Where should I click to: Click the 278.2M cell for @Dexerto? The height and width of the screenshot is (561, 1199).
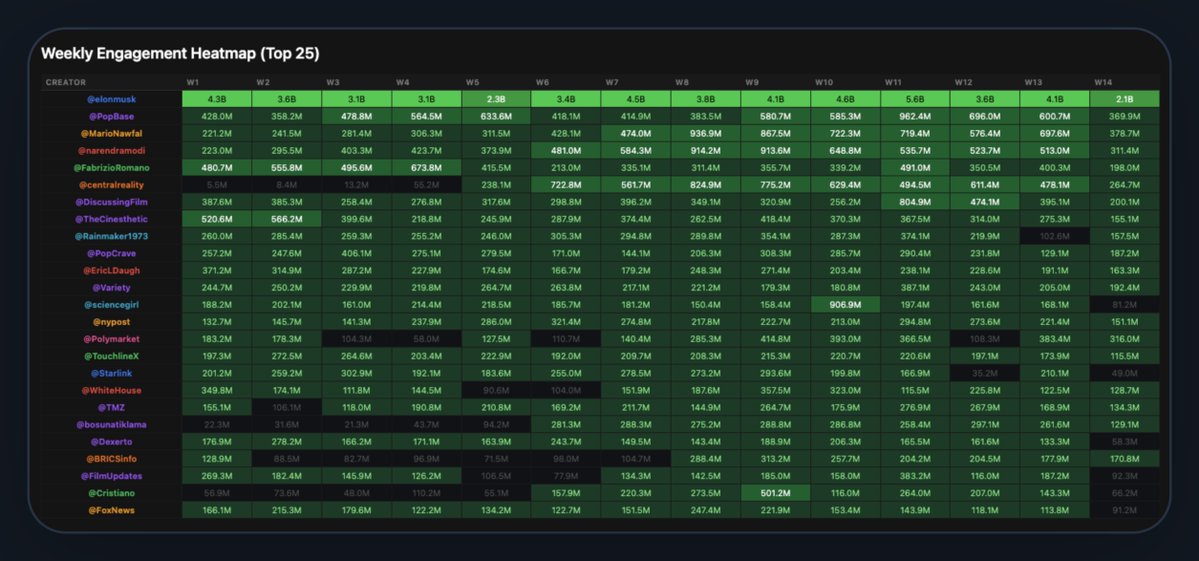pos(287,442)
